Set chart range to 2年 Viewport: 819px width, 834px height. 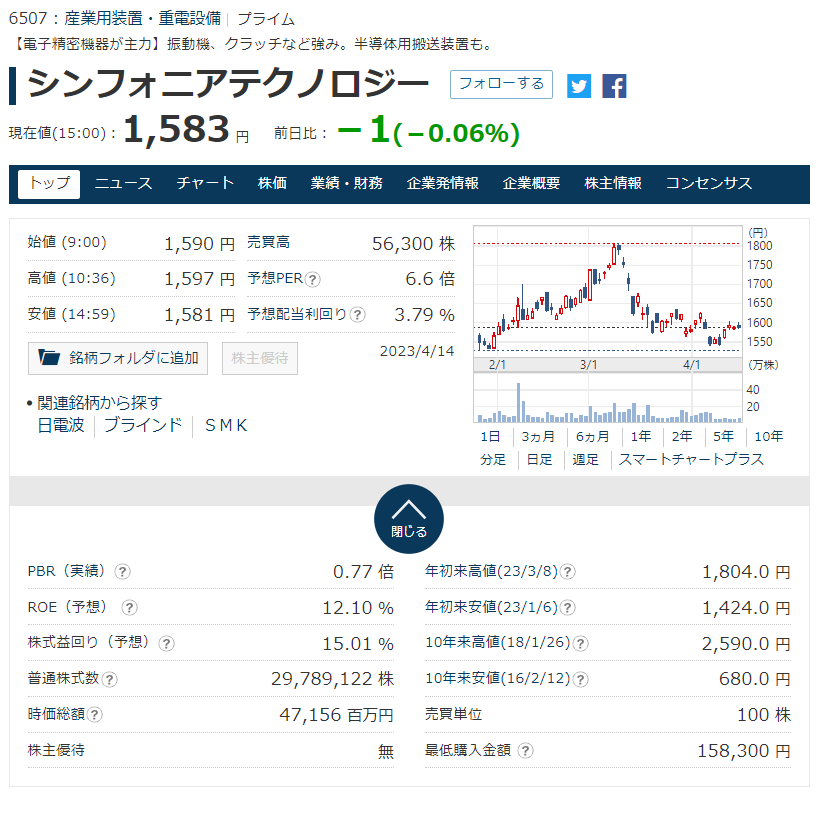(682, 437)
